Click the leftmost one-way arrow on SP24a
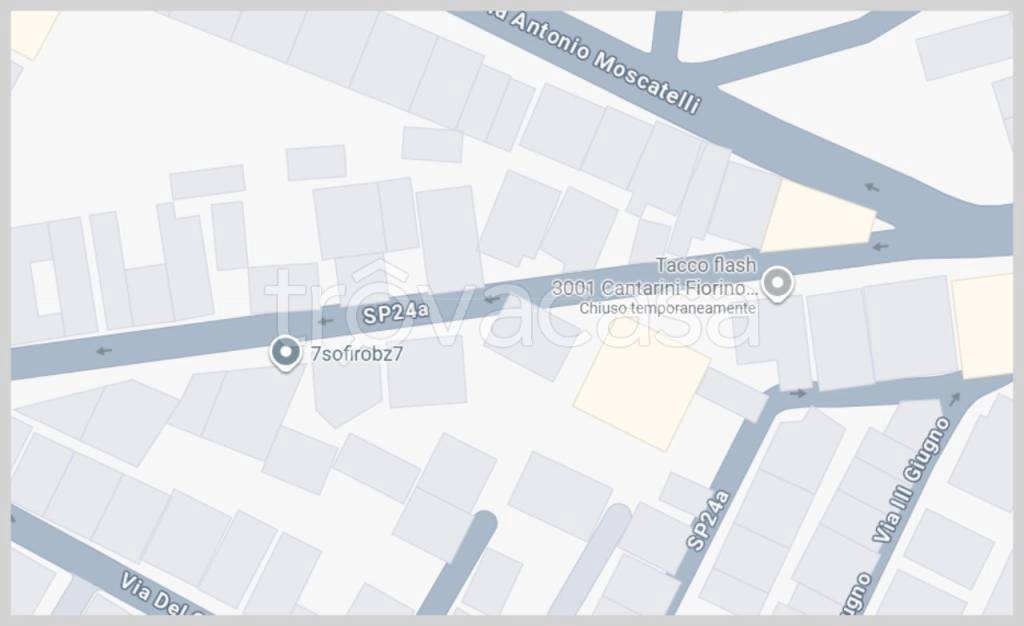This screenshot has height=626, width=1024. pyautogui.click(x=104, y=351)
